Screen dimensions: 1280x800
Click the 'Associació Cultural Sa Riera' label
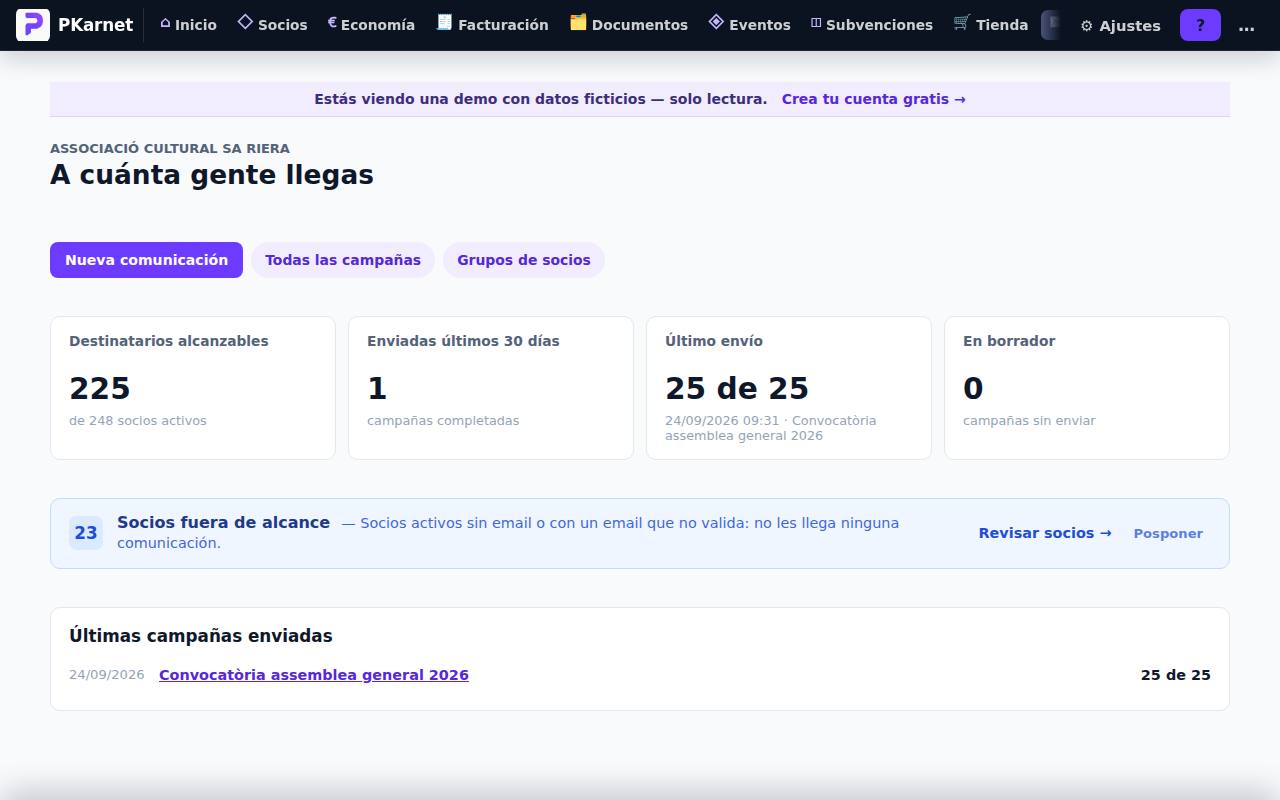170,148
